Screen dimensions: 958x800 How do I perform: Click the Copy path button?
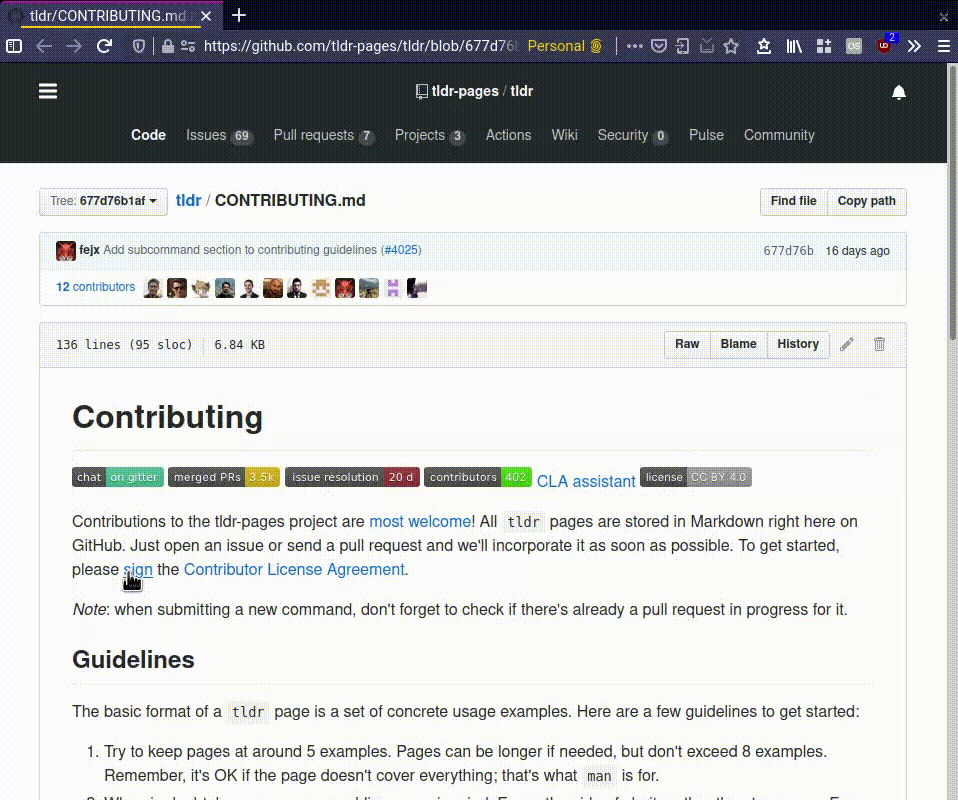[866, 201]
